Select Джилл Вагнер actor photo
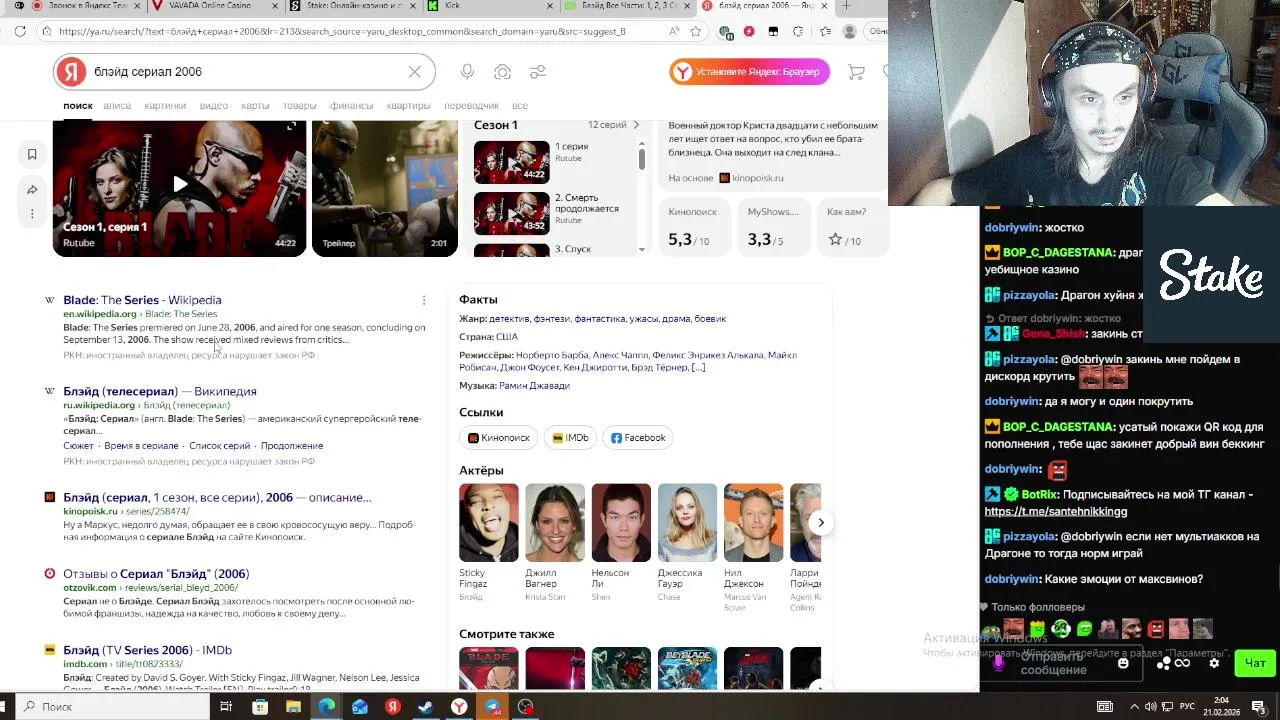This screenshot has width=1280, height=720. pos(555,523)
